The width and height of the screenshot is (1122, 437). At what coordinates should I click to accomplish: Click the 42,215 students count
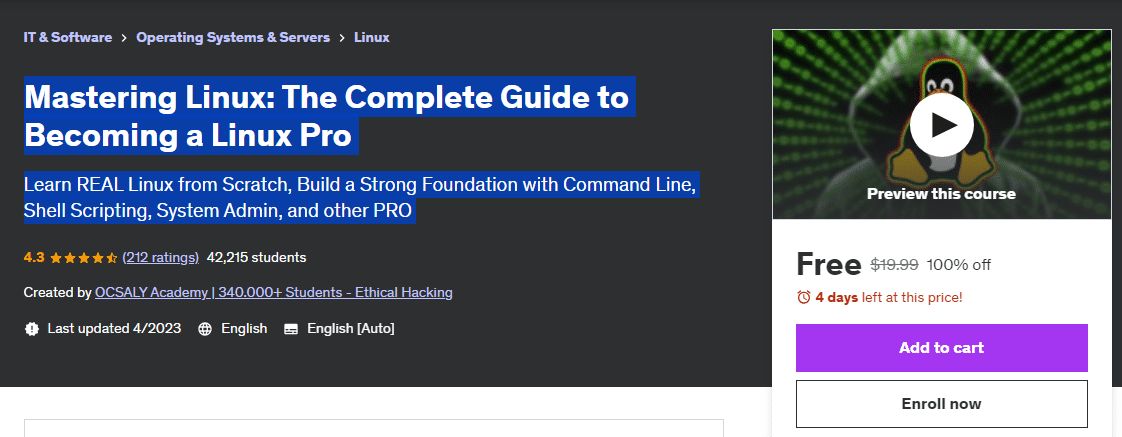256,258
